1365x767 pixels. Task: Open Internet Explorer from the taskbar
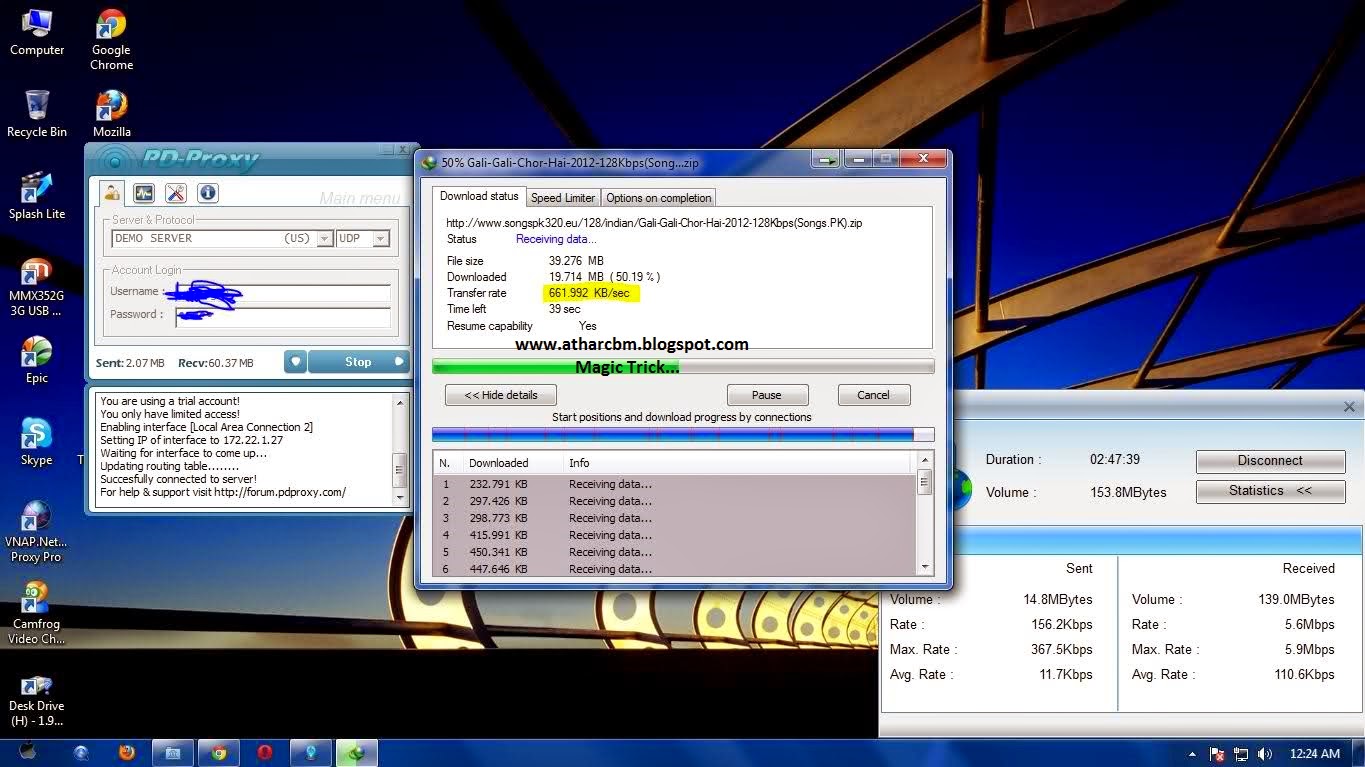click(81, 753)
